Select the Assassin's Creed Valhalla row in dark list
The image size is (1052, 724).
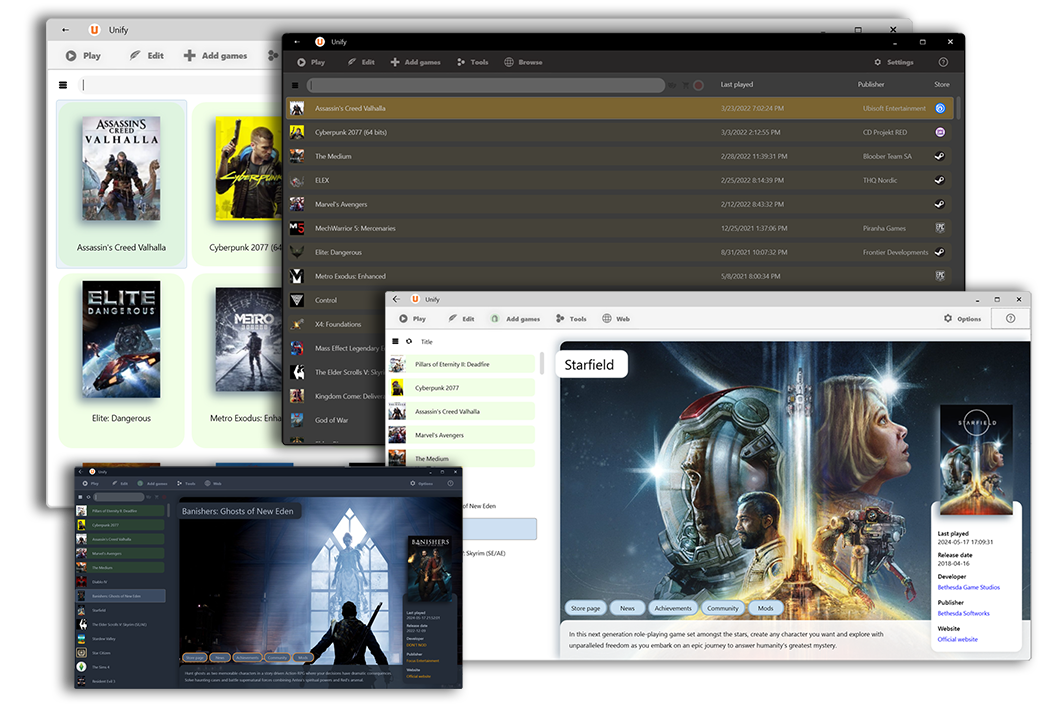click(620, 108)
